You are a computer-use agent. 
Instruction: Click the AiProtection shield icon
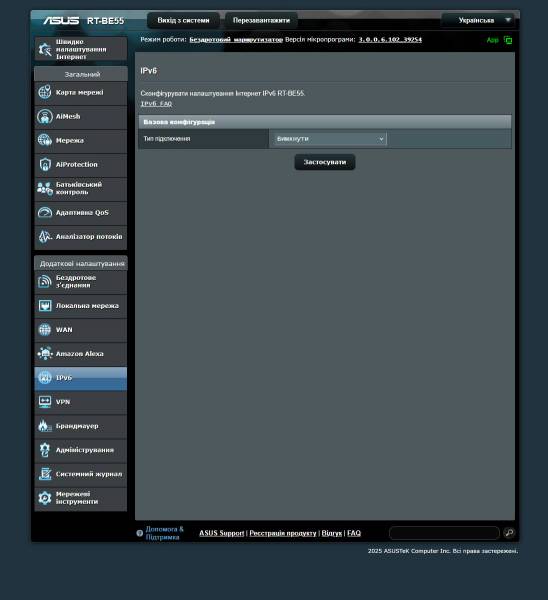[x=45, y=165]
